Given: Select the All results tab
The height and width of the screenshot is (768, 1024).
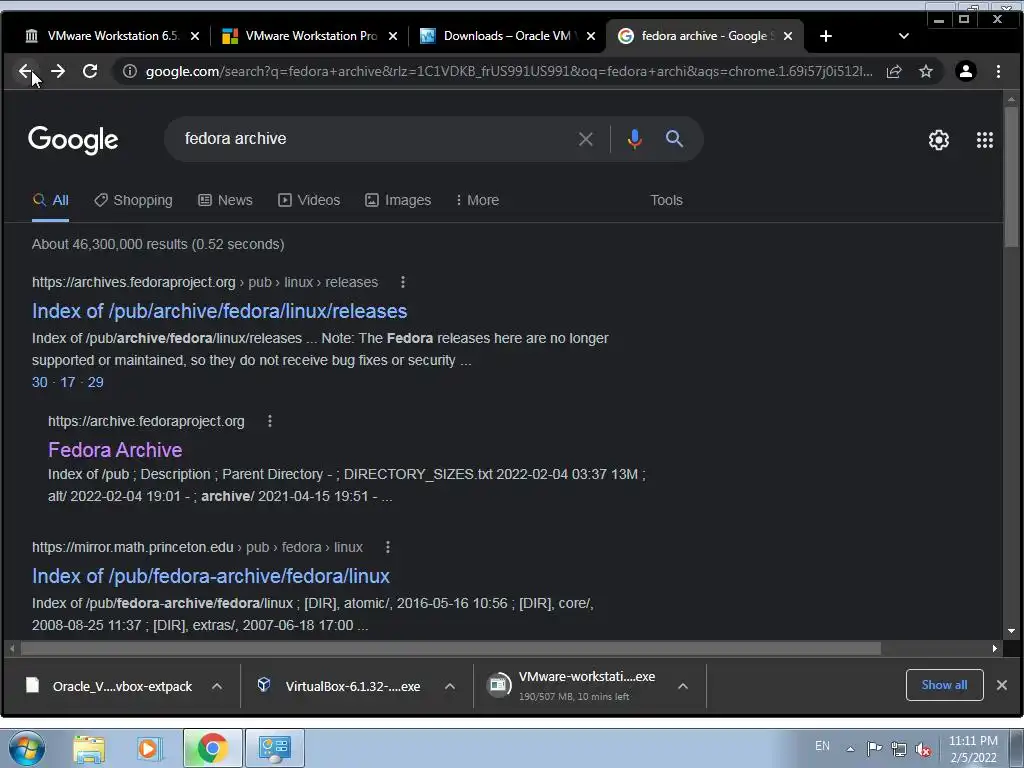Looking at the screenshot, I should (50, 200).
